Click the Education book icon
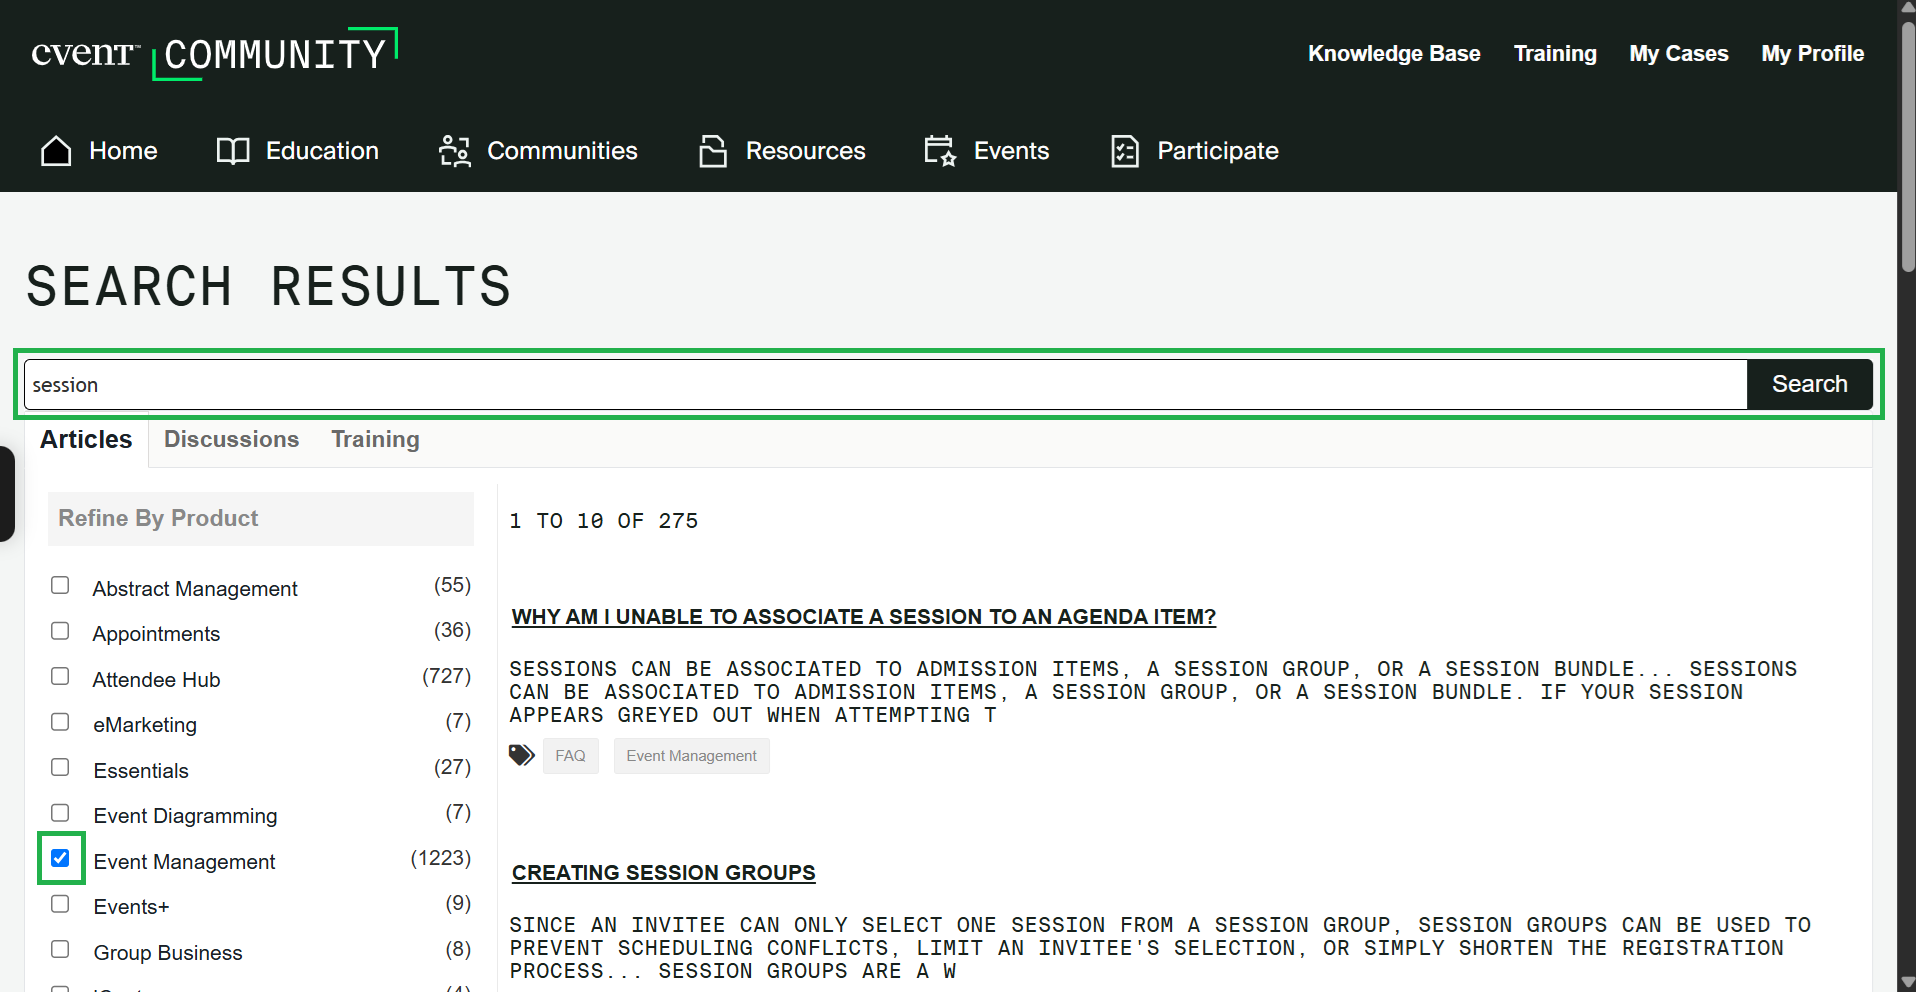This screenshot has width=1916, height=992. 233,151
